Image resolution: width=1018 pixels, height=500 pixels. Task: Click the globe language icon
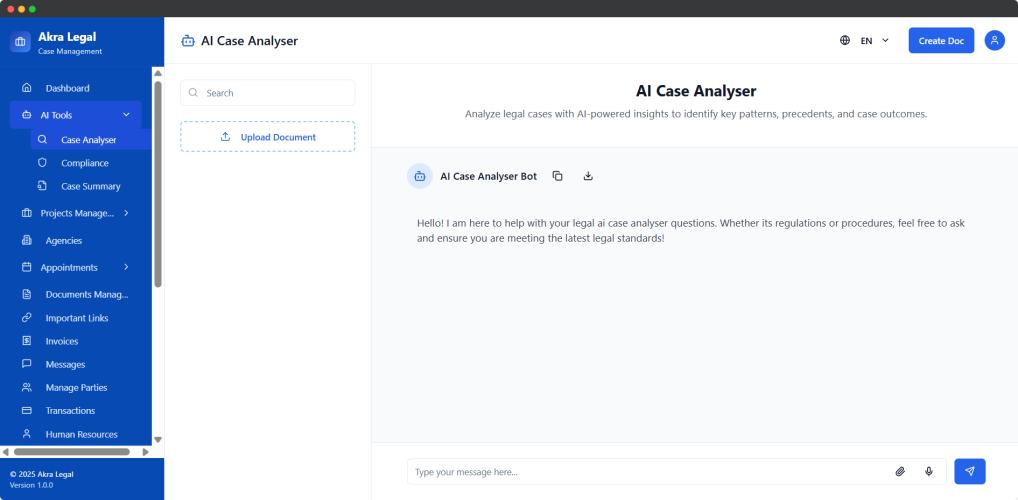click(x=845, y=41)
